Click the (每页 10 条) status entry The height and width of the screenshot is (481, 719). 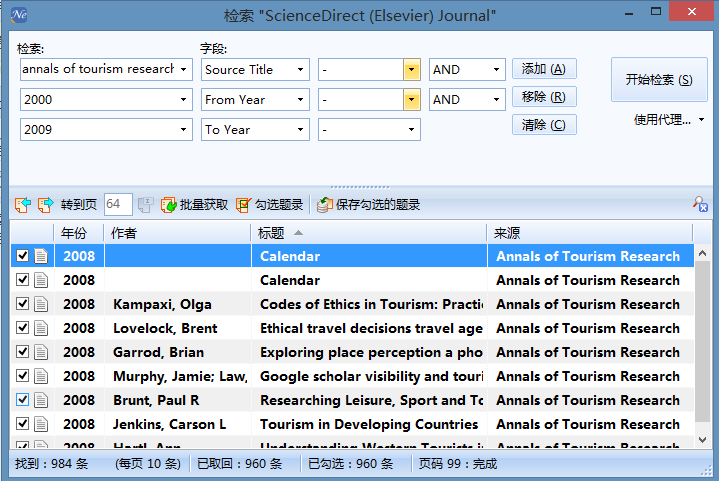point(148,464)
